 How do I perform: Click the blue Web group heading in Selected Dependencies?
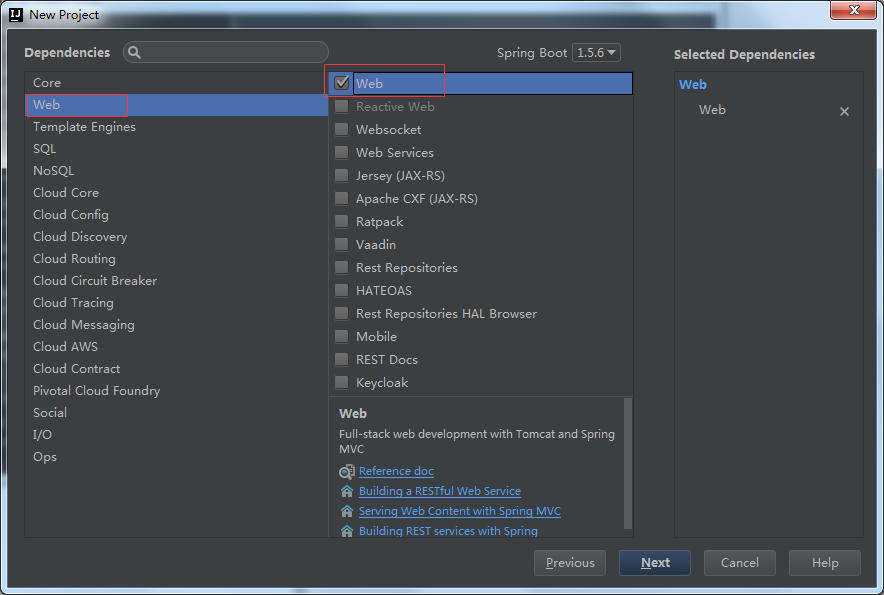tap(692, 85)
